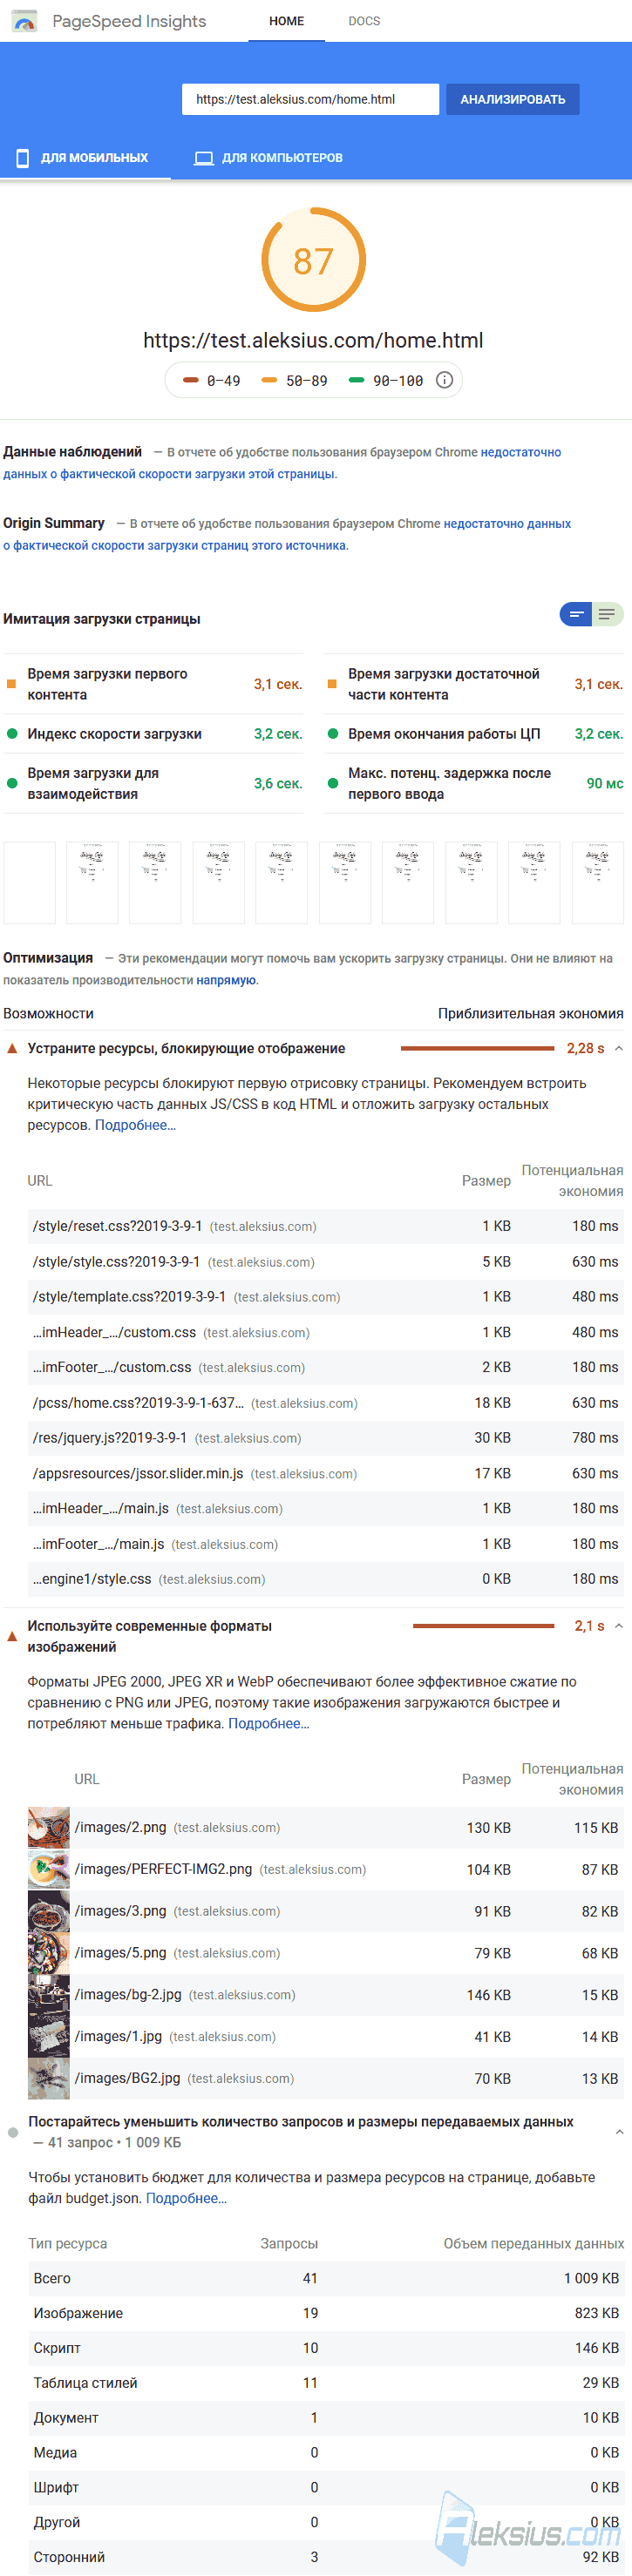This screenshot has height=2576, width=632.
Task: Collapse the modern image formats audit
Action: coord(619,1626)
